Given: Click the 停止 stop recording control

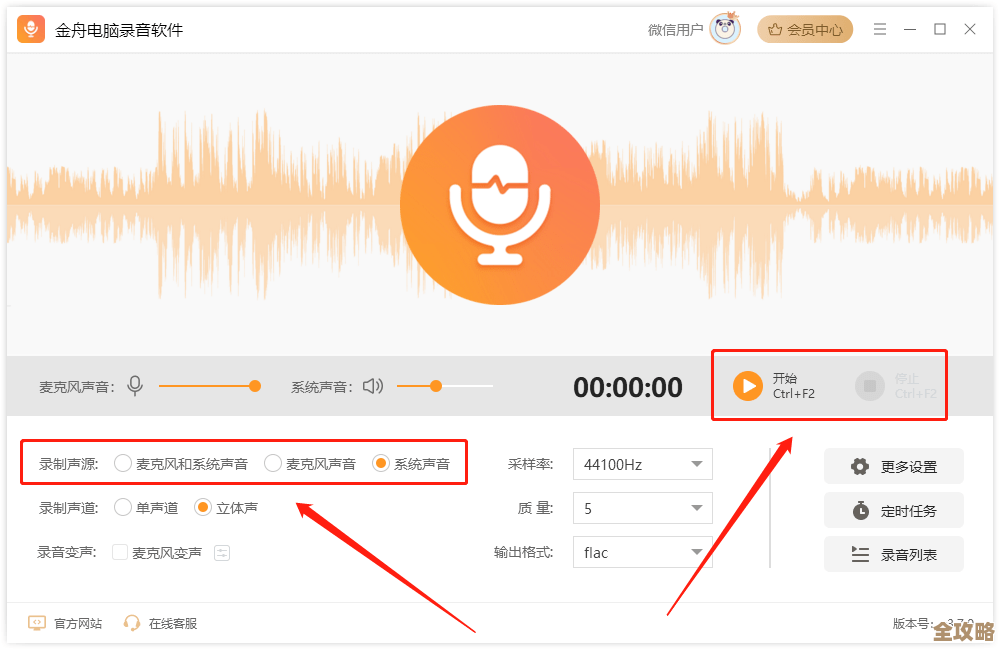Looking at the screenshot, I should point(869,386).
